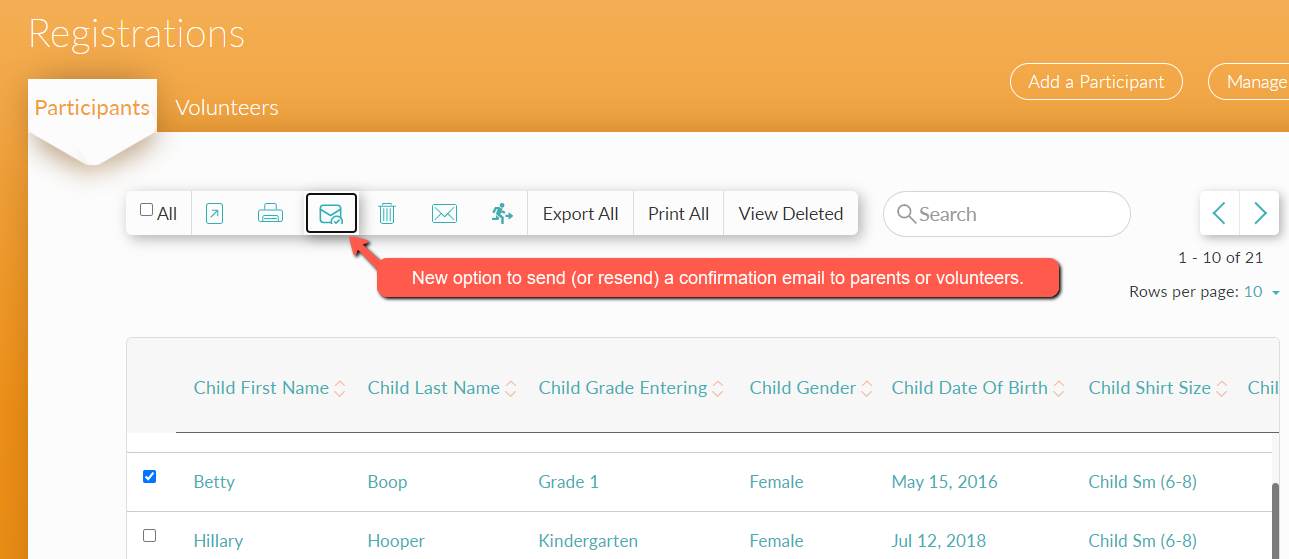
Task: Uncheck the Betty Boop row checkbox
Action: click(x=150, y=477)
